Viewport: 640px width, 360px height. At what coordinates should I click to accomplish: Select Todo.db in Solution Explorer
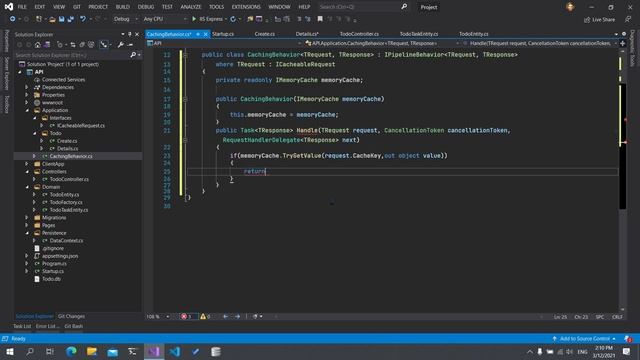(51, 279)
